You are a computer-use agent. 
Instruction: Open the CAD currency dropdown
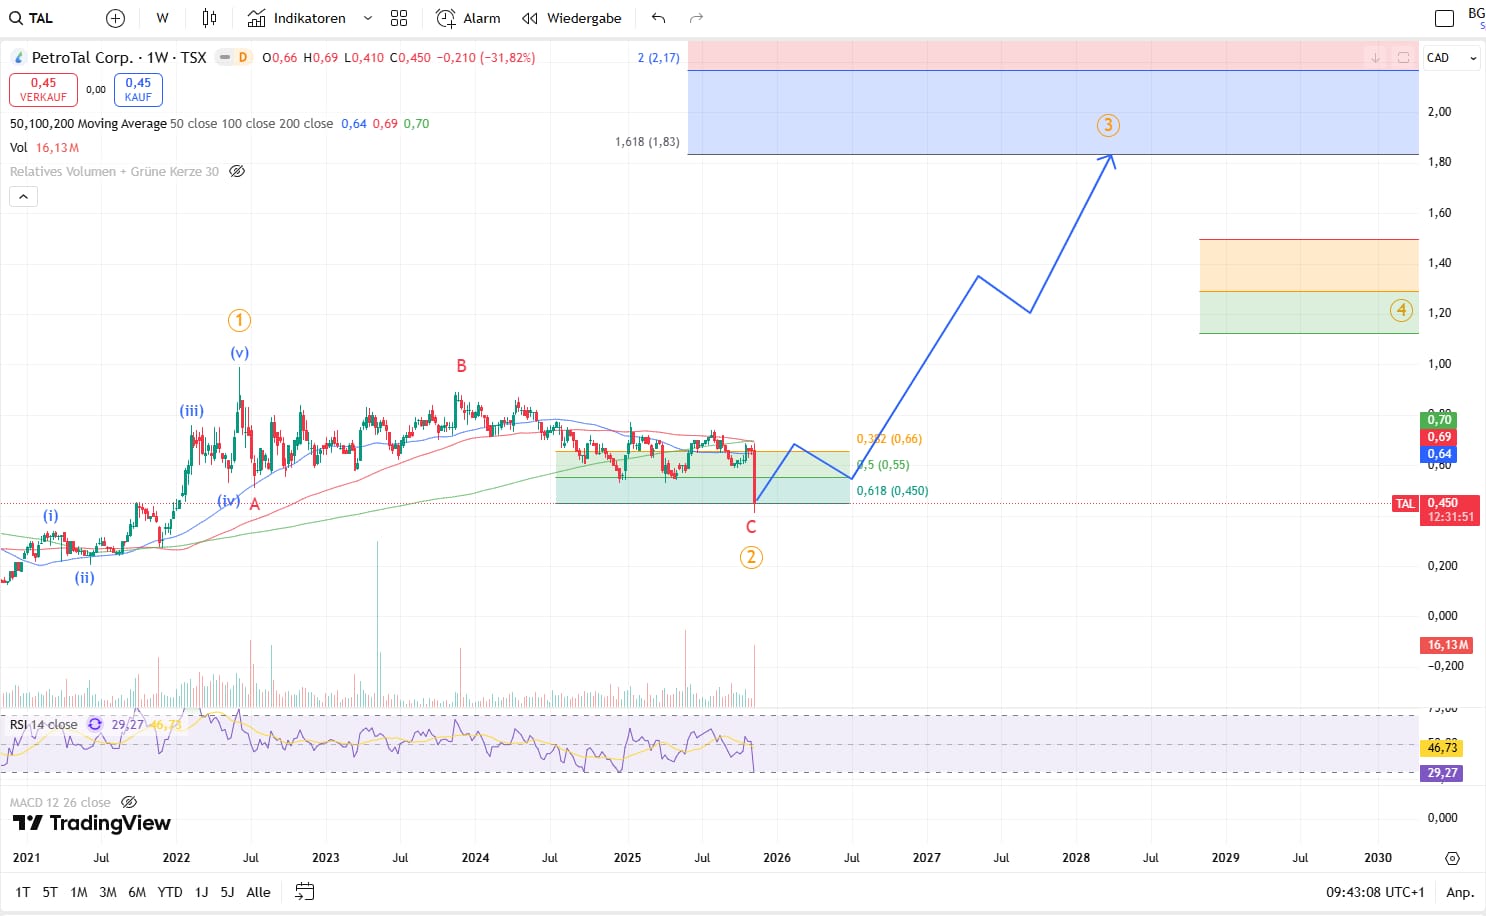click(x=1452, y=58)
